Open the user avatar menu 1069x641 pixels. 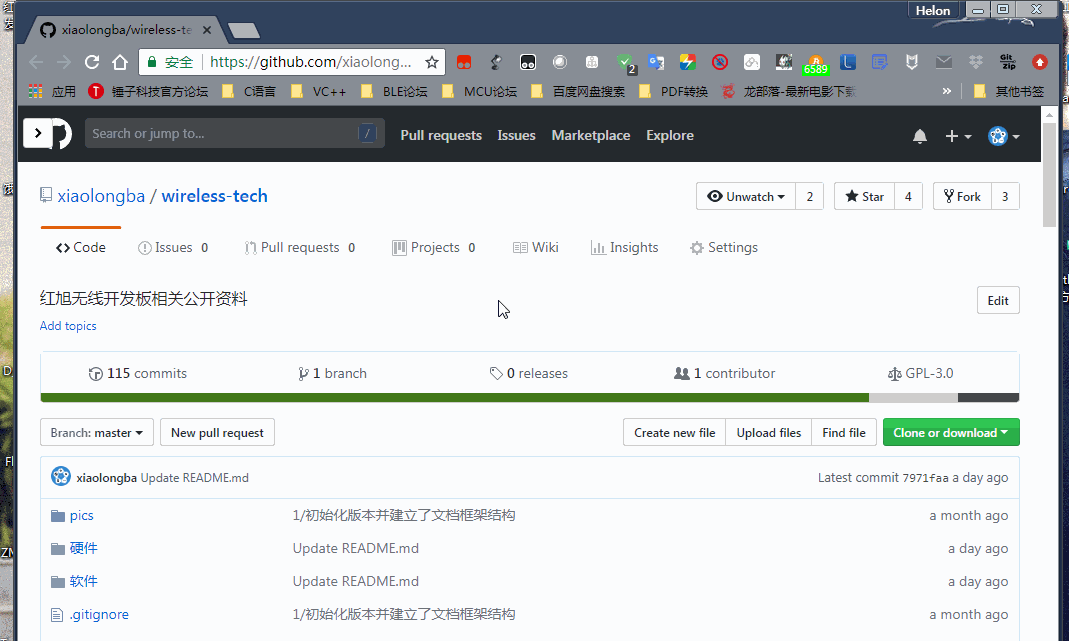pyautogui.click(x=1004, y=136)
